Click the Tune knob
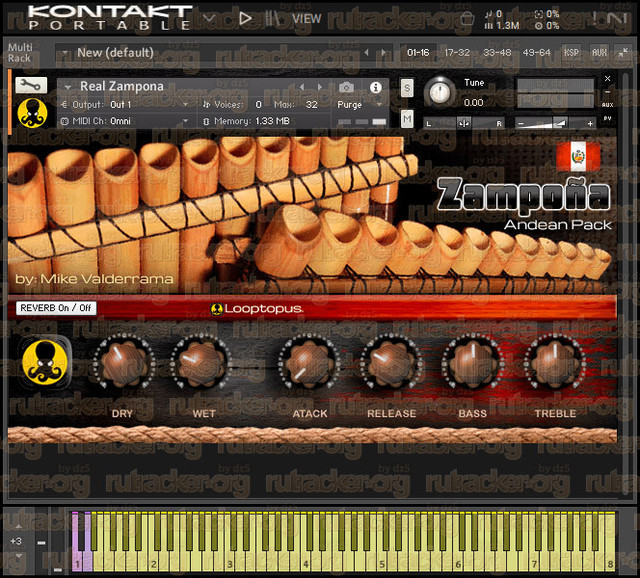 (440, 92)
